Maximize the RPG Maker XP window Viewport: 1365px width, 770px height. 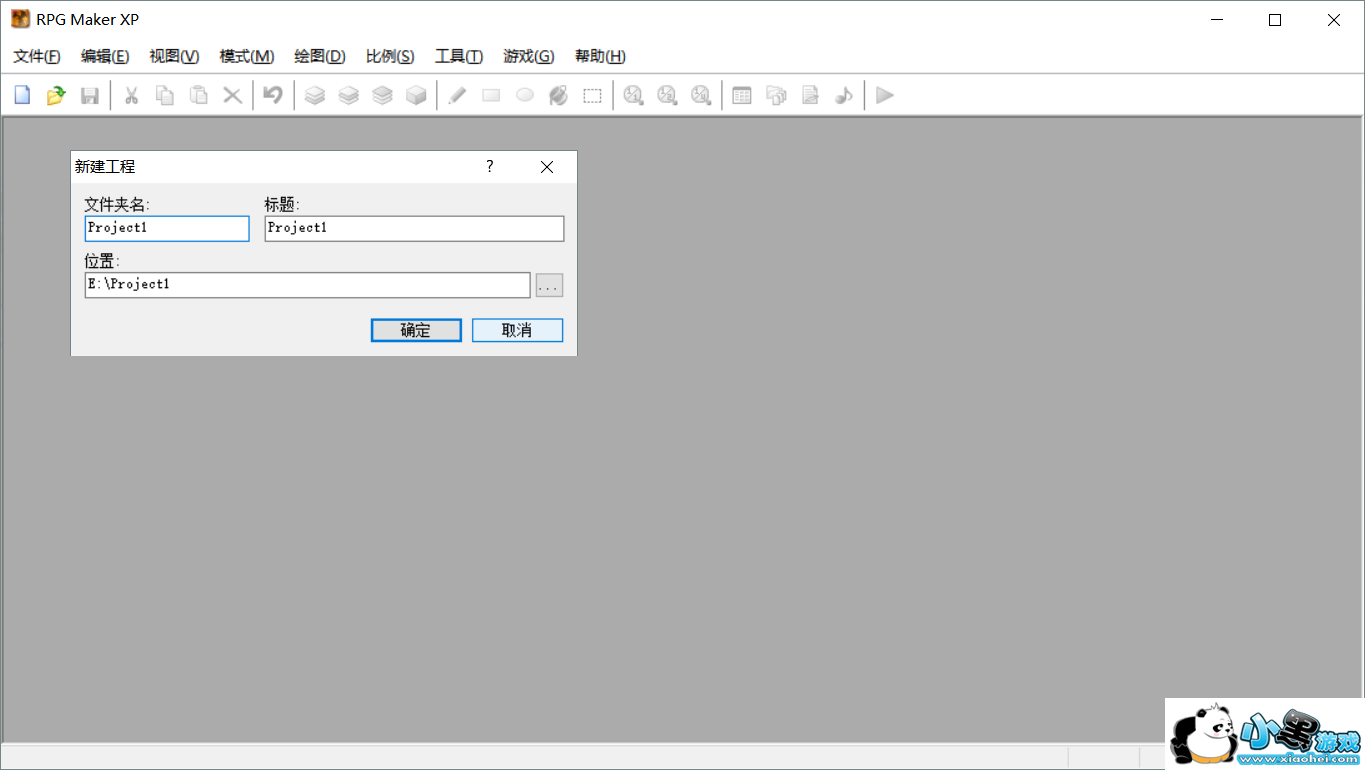(x=1275, y=19)
